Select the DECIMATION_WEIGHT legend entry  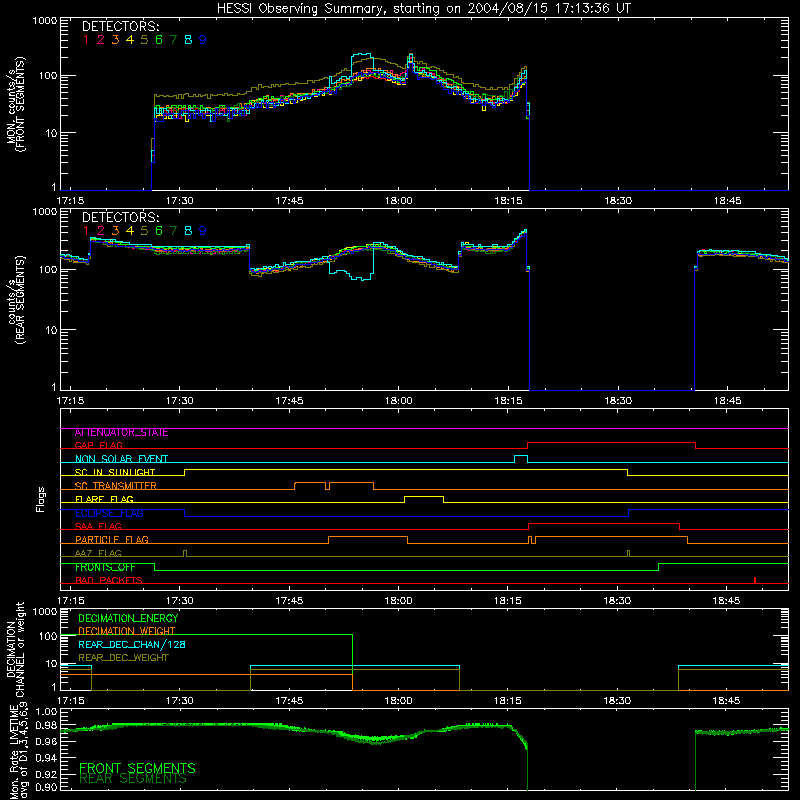click(x=127, y=631)
